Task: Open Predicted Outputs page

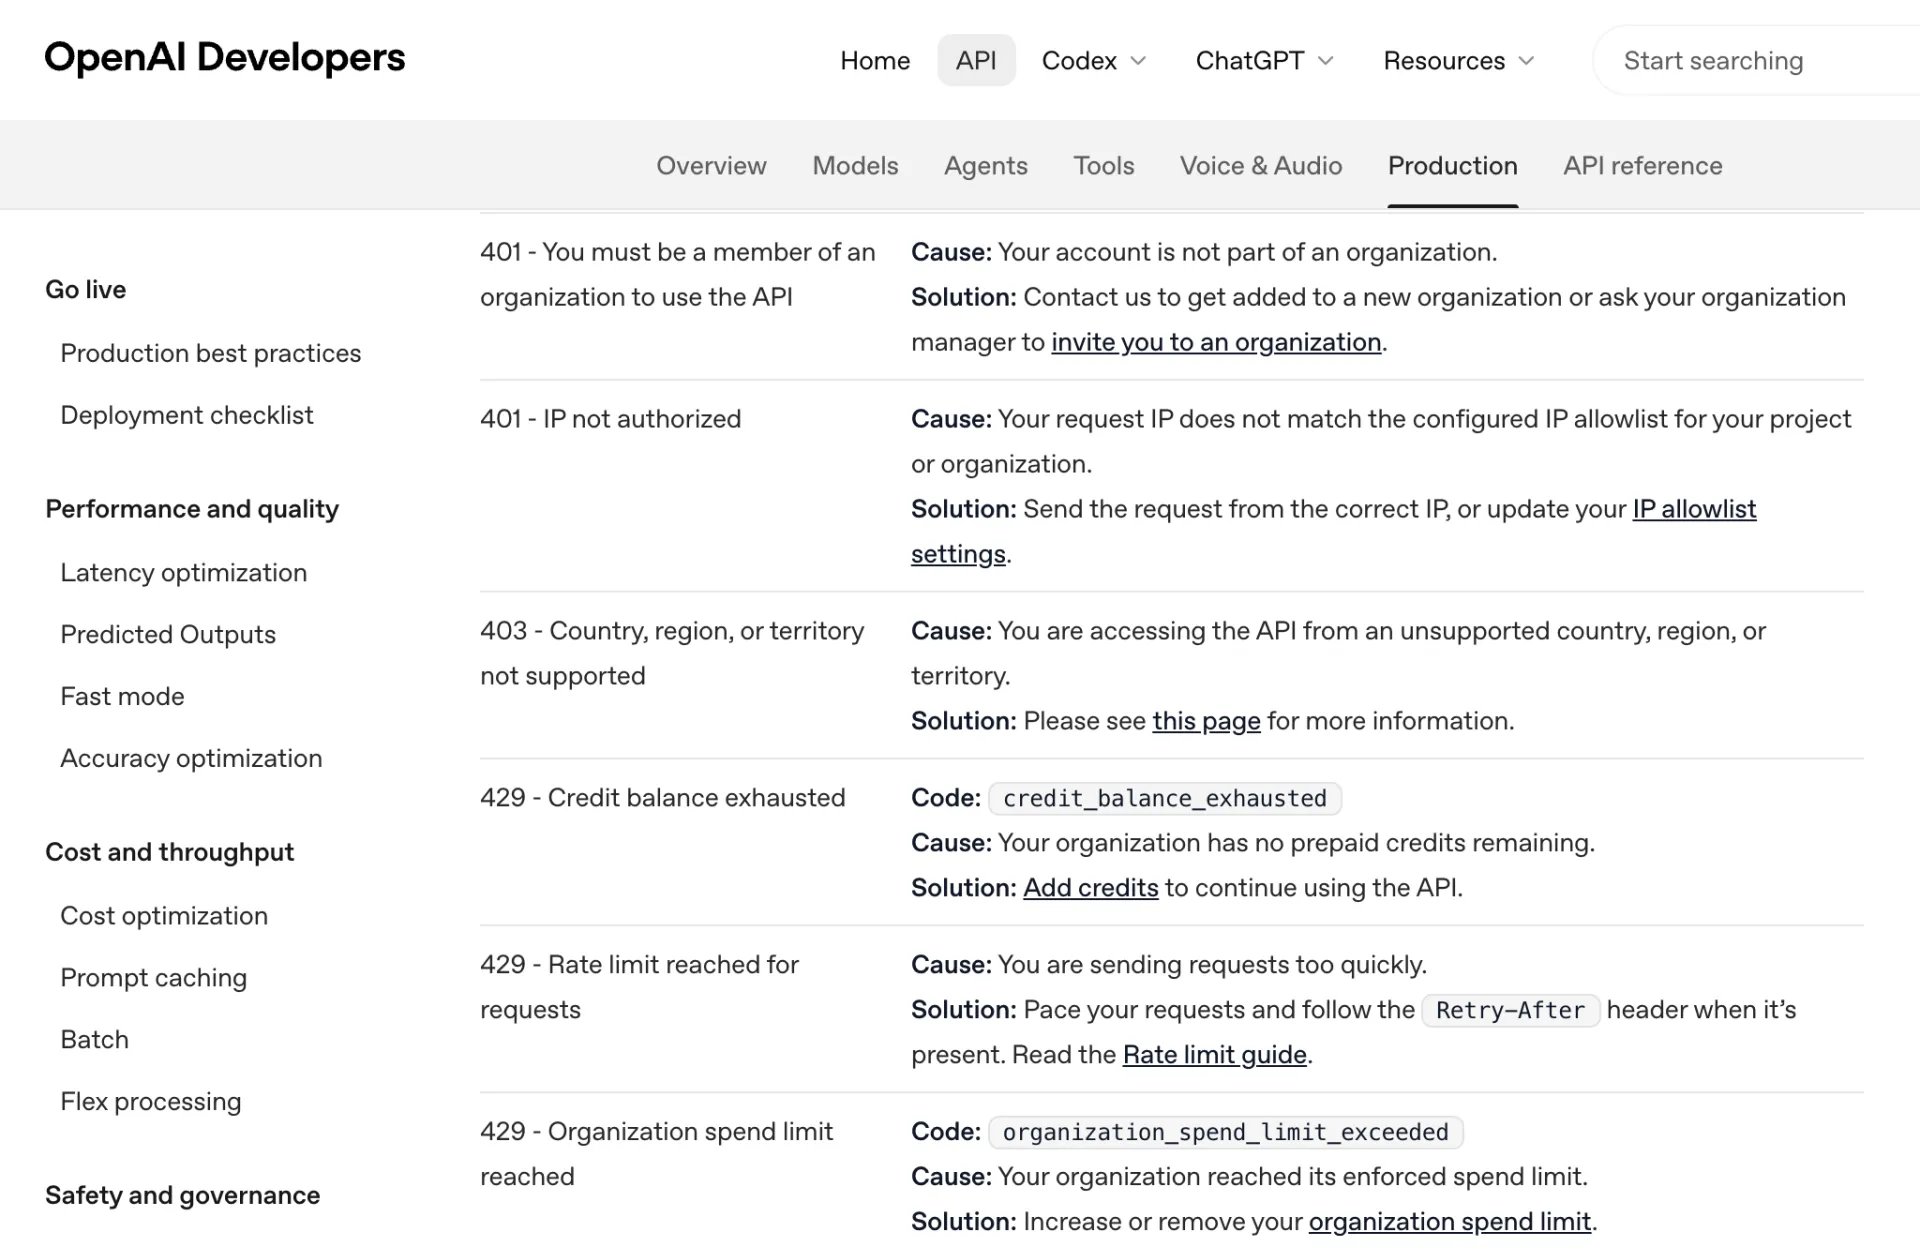Action: pos(168,635)
